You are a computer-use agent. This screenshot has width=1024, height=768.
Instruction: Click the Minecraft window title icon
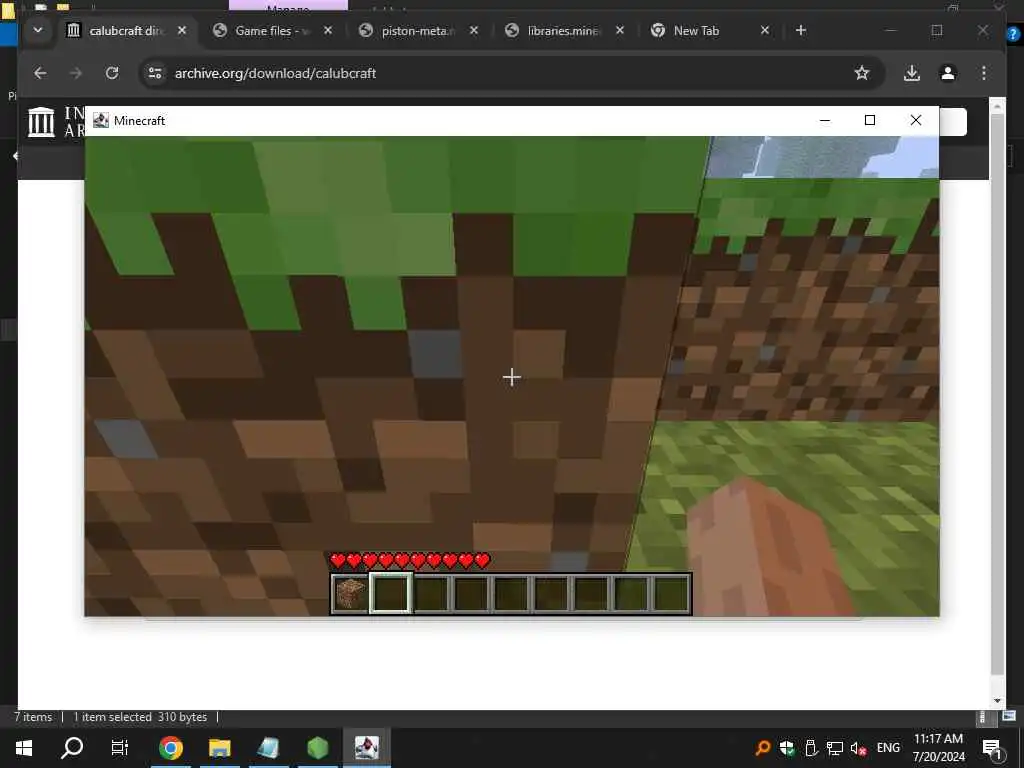pyautogui.click(x=101, y=120)
